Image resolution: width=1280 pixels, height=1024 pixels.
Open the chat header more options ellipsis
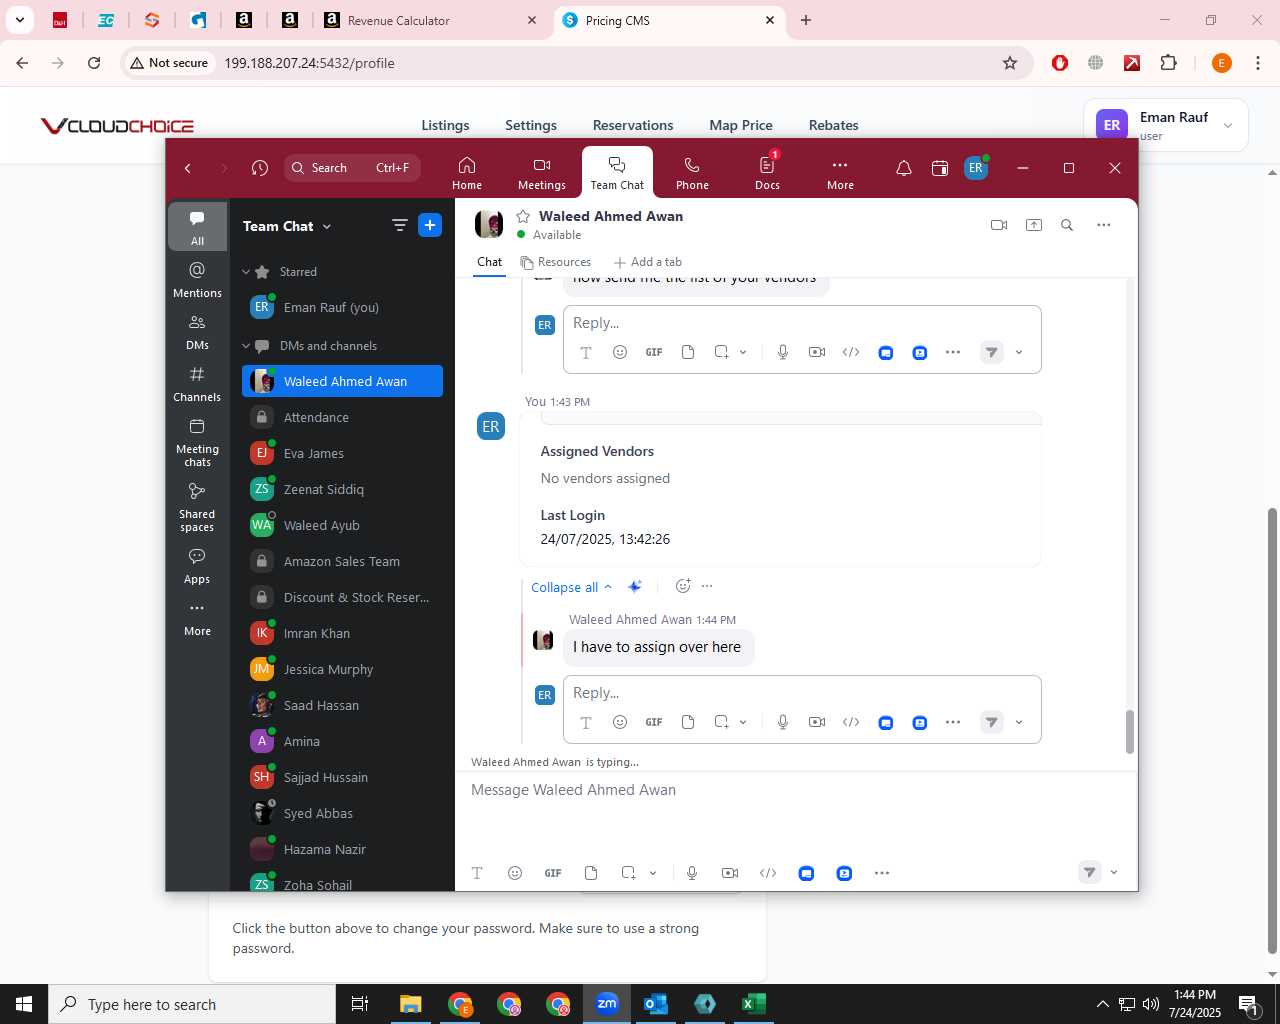click(1104, 225)
